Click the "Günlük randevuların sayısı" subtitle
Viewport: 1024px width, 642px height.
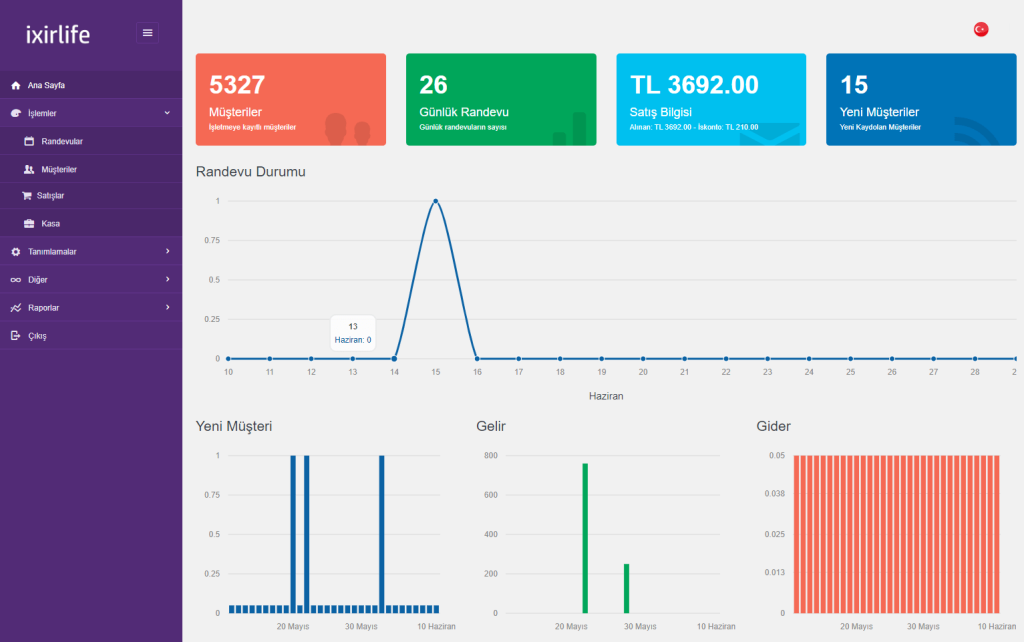pos(463,127)
